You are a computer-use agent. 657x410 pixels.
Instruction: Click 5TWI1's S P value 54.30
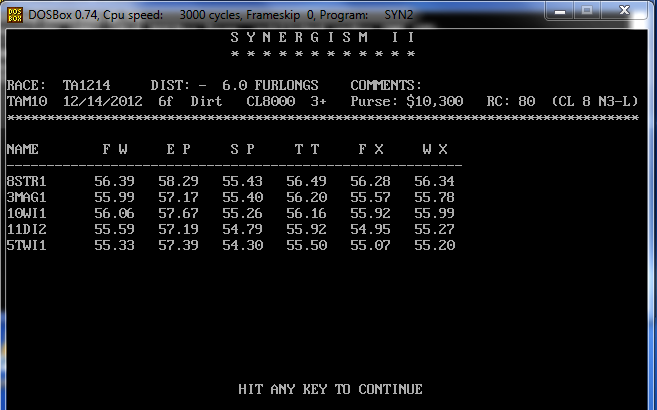(243, 245)
